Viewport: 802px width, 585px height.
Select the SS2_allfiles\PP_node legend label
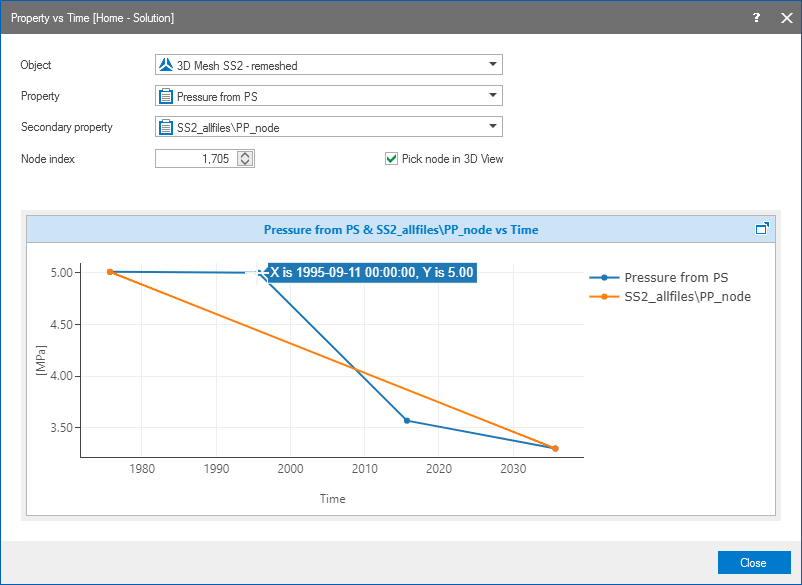[x=687, y=297]
